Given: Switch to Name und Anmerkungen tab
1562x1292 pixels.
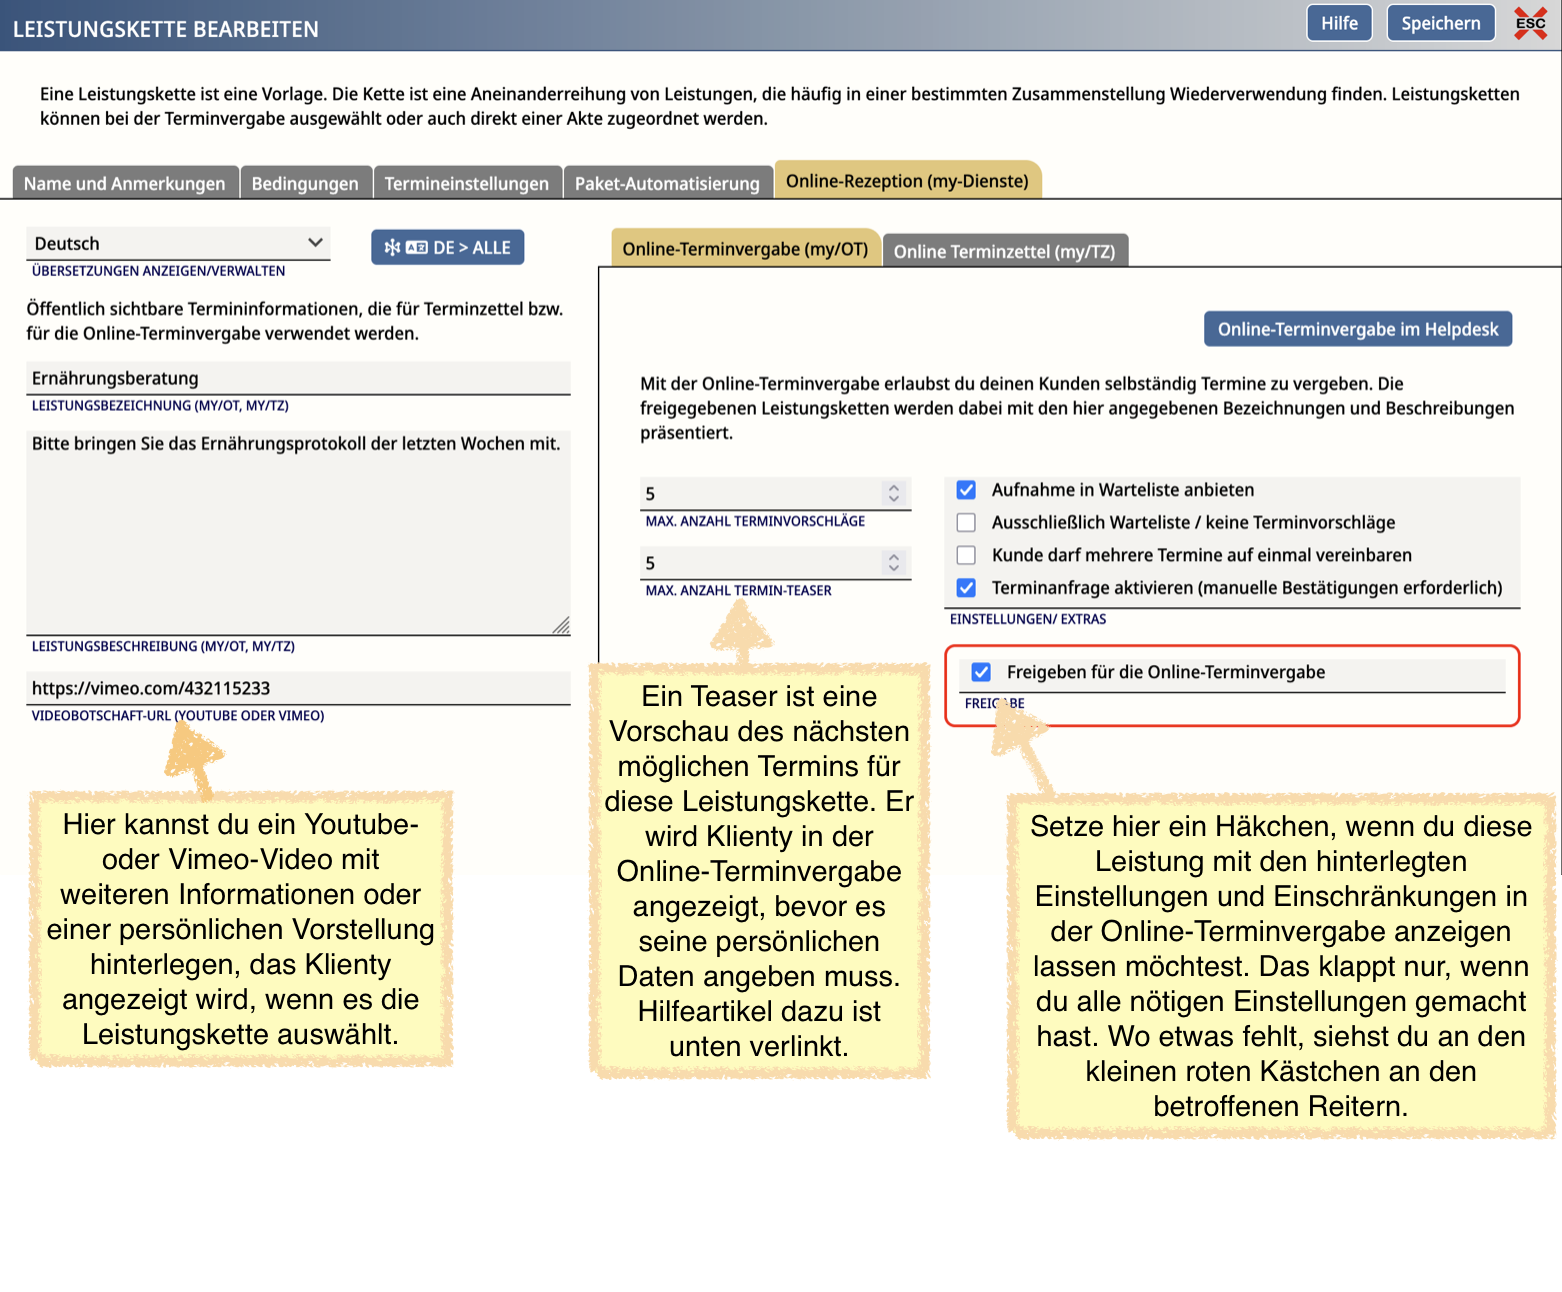Looking at the screenshot, I should coord(125,184).
